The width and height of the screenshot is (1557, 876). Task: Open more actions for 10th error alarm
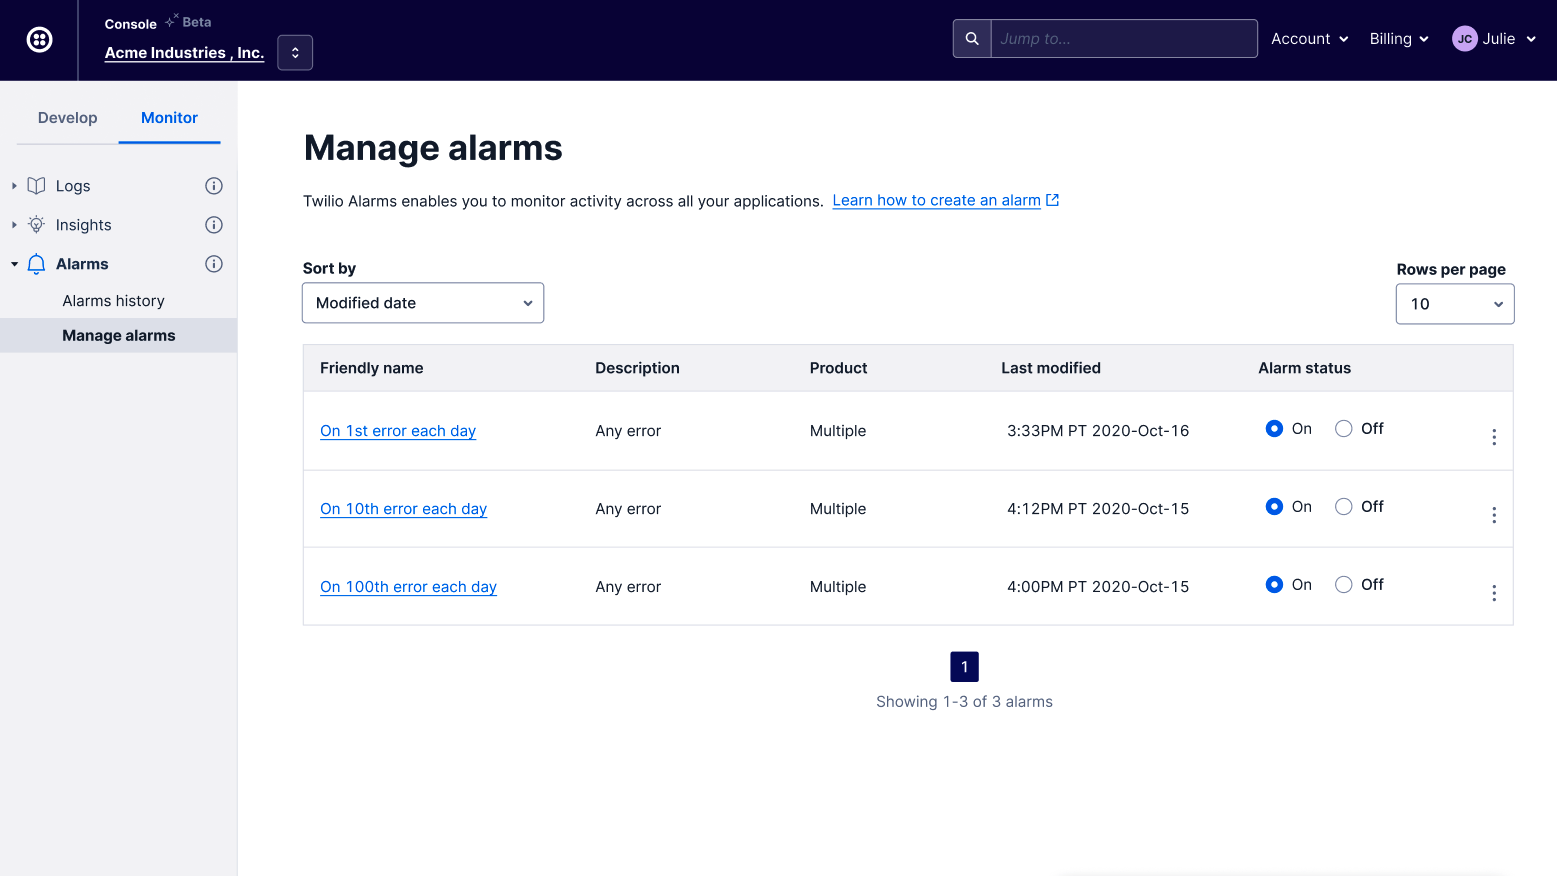tap(1494, 515)
